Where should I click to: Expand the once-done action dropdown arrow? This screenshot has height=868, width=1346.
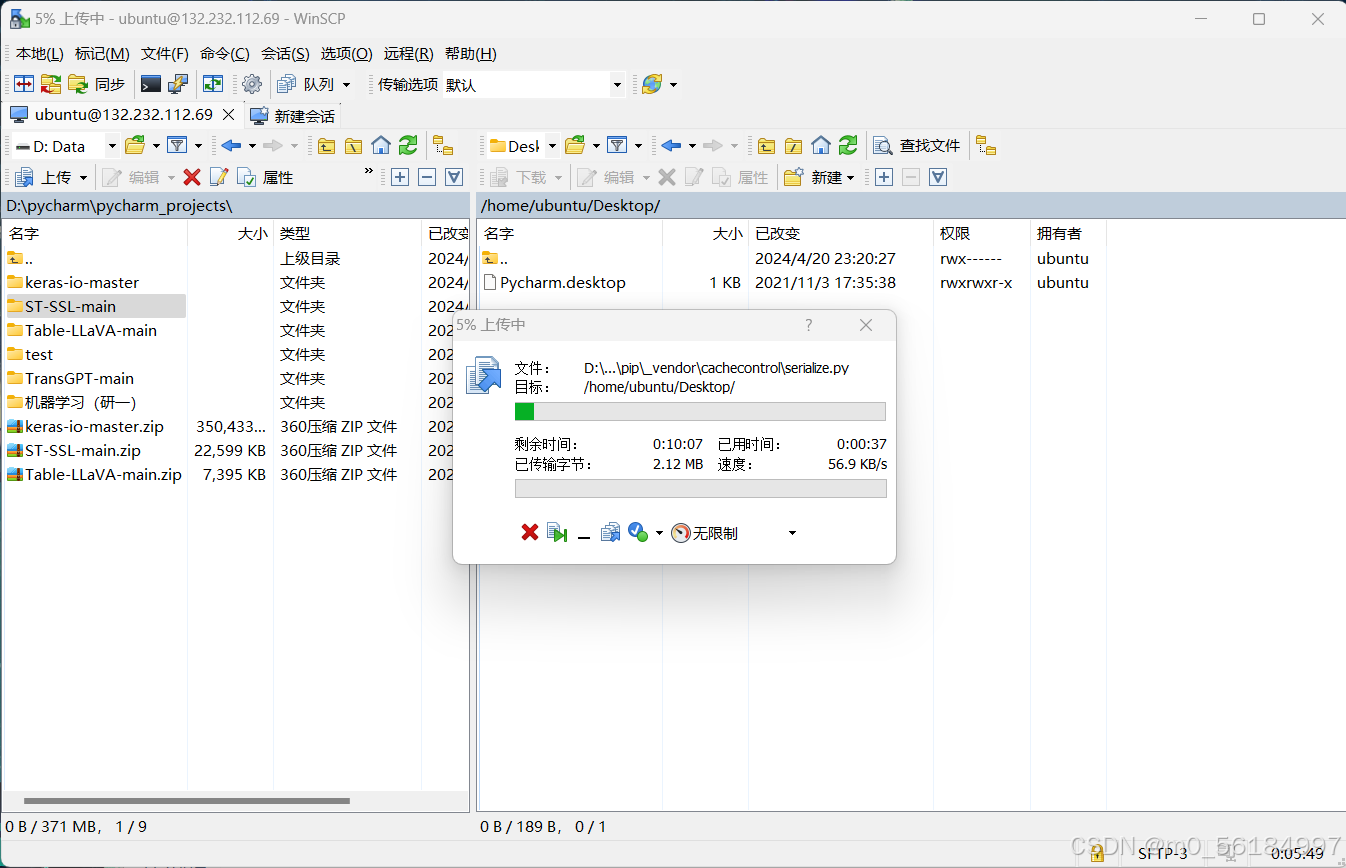point(659,533)
